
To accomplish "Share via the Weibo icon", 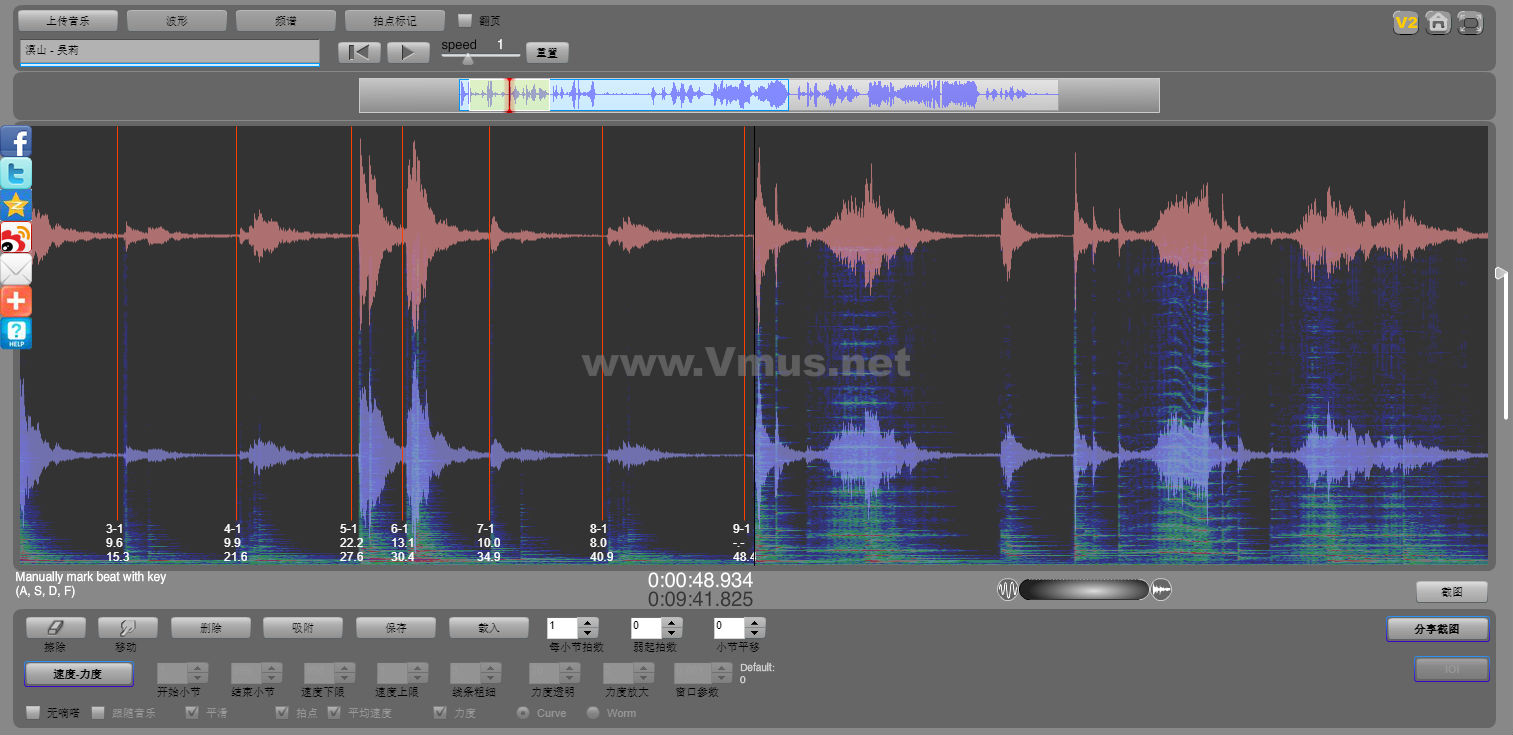I will (x=16, y=237).
